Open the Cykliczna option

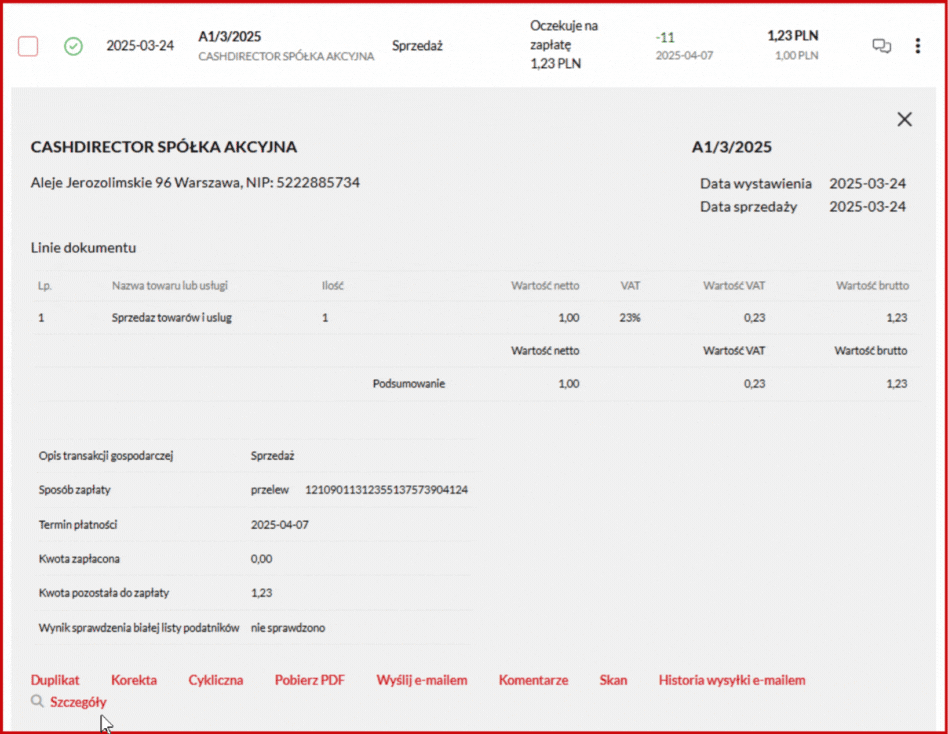pyautogui.click(x=216, y=680)
